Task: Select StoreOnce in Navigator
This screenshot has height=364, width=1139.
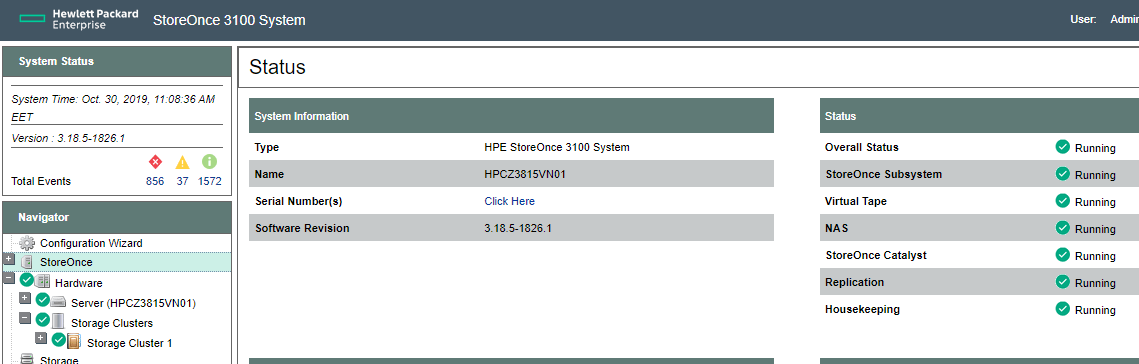Action: click(x=66, y=262)
